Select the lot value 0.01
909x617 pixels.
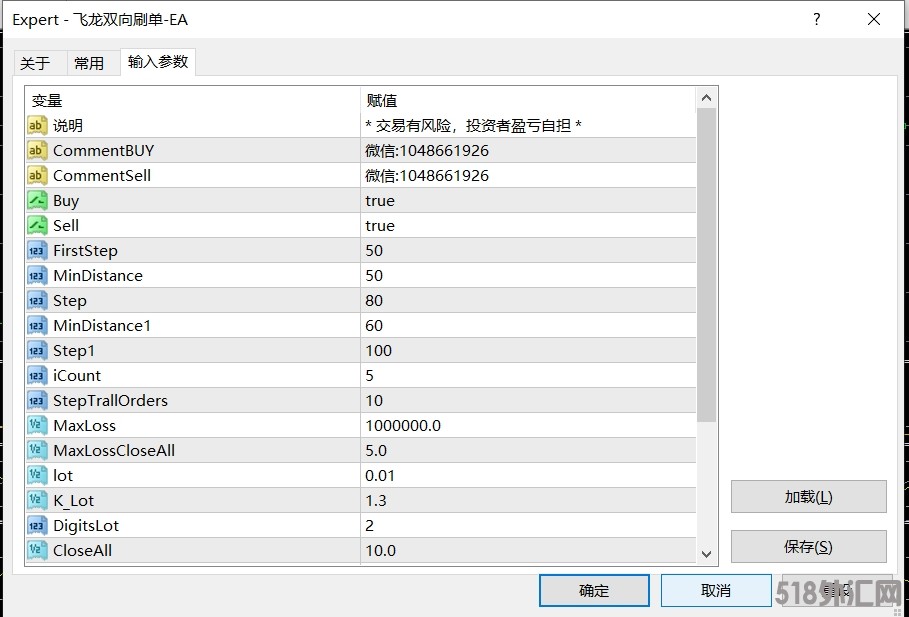[x=528, y=475]
